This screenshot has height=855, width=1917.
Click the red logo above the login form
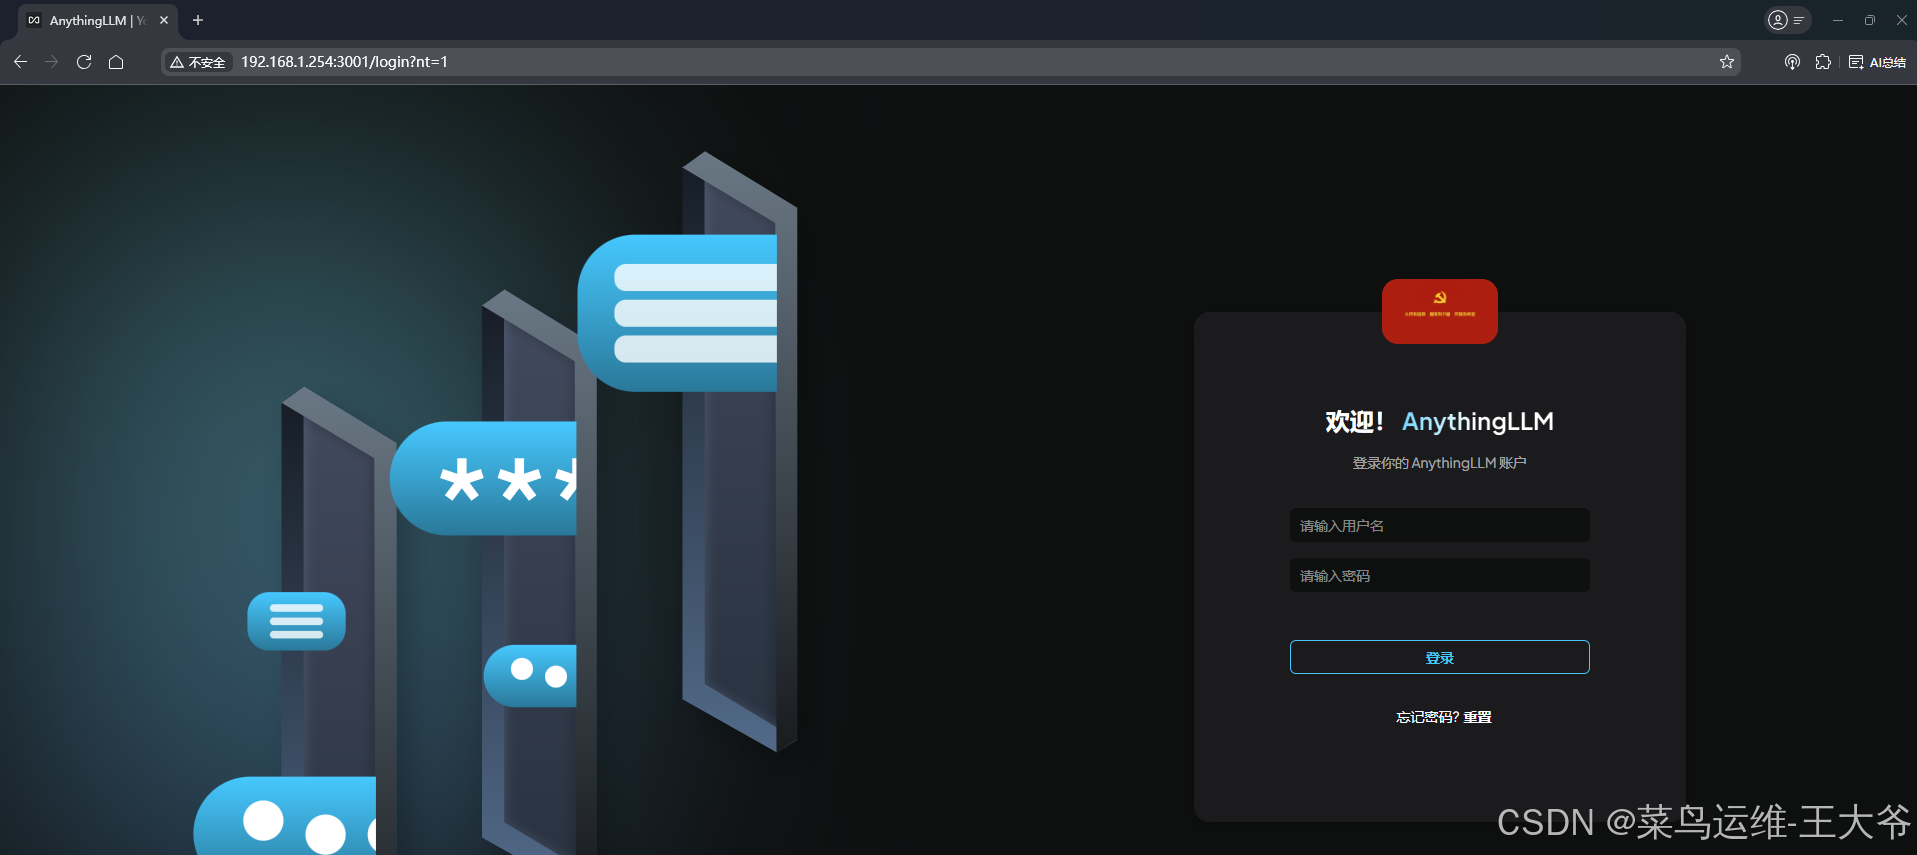1439,311
